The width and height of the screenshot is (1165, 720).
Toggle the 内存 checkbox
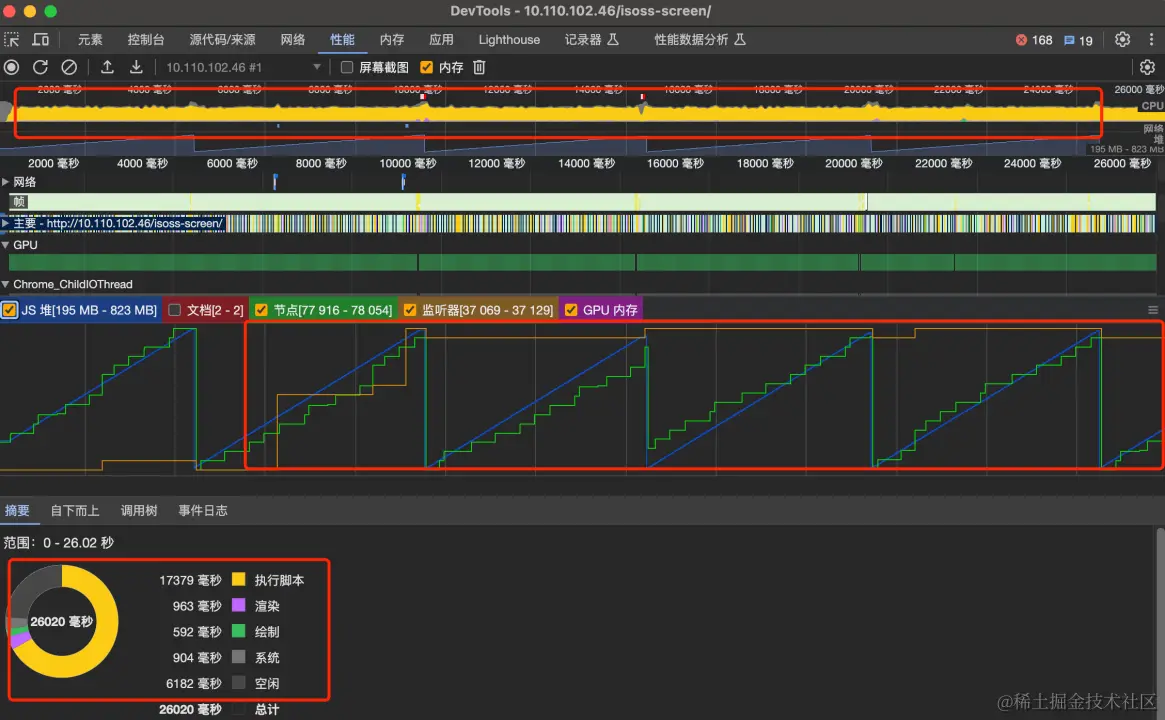click(x=426, y=68)
